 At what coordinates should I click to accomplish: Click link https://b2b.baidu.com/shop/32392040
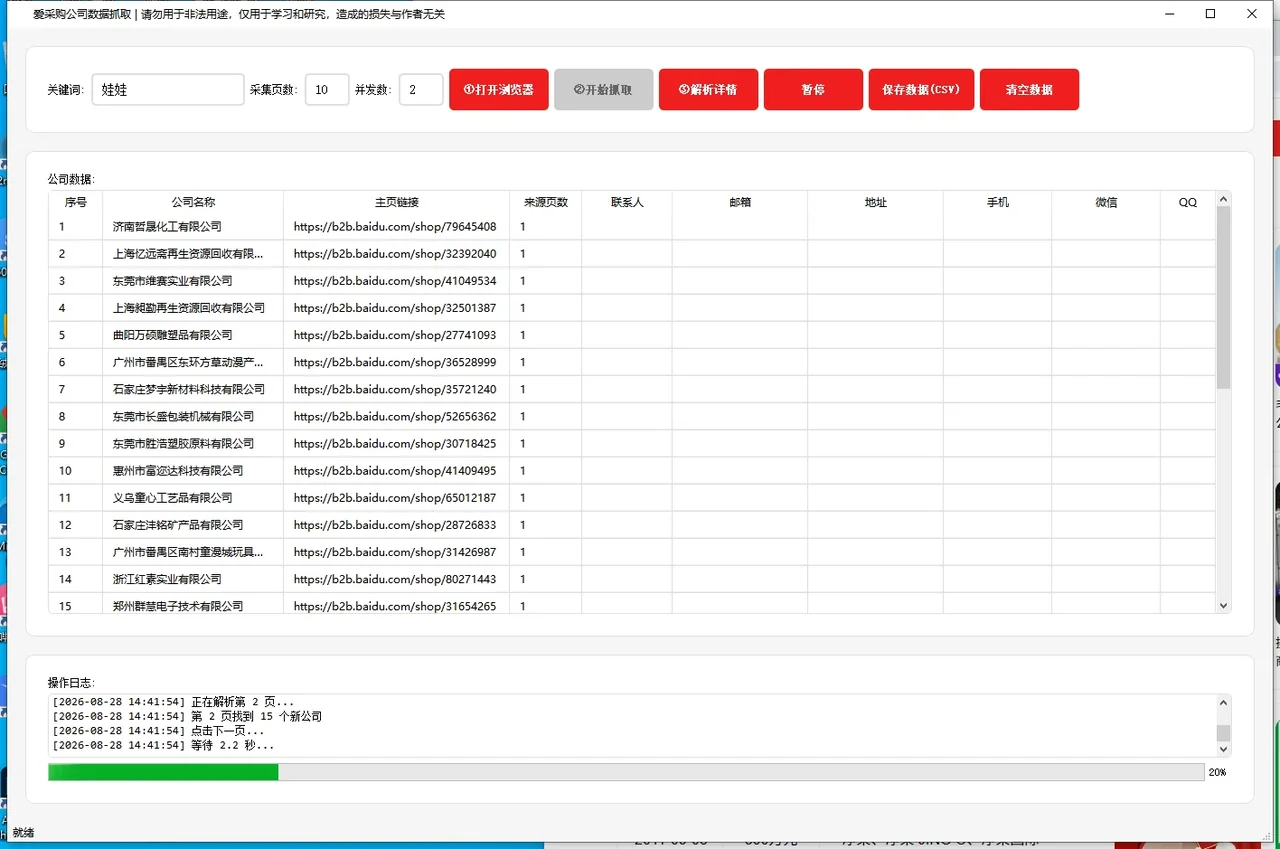click(x=395, y=254)
